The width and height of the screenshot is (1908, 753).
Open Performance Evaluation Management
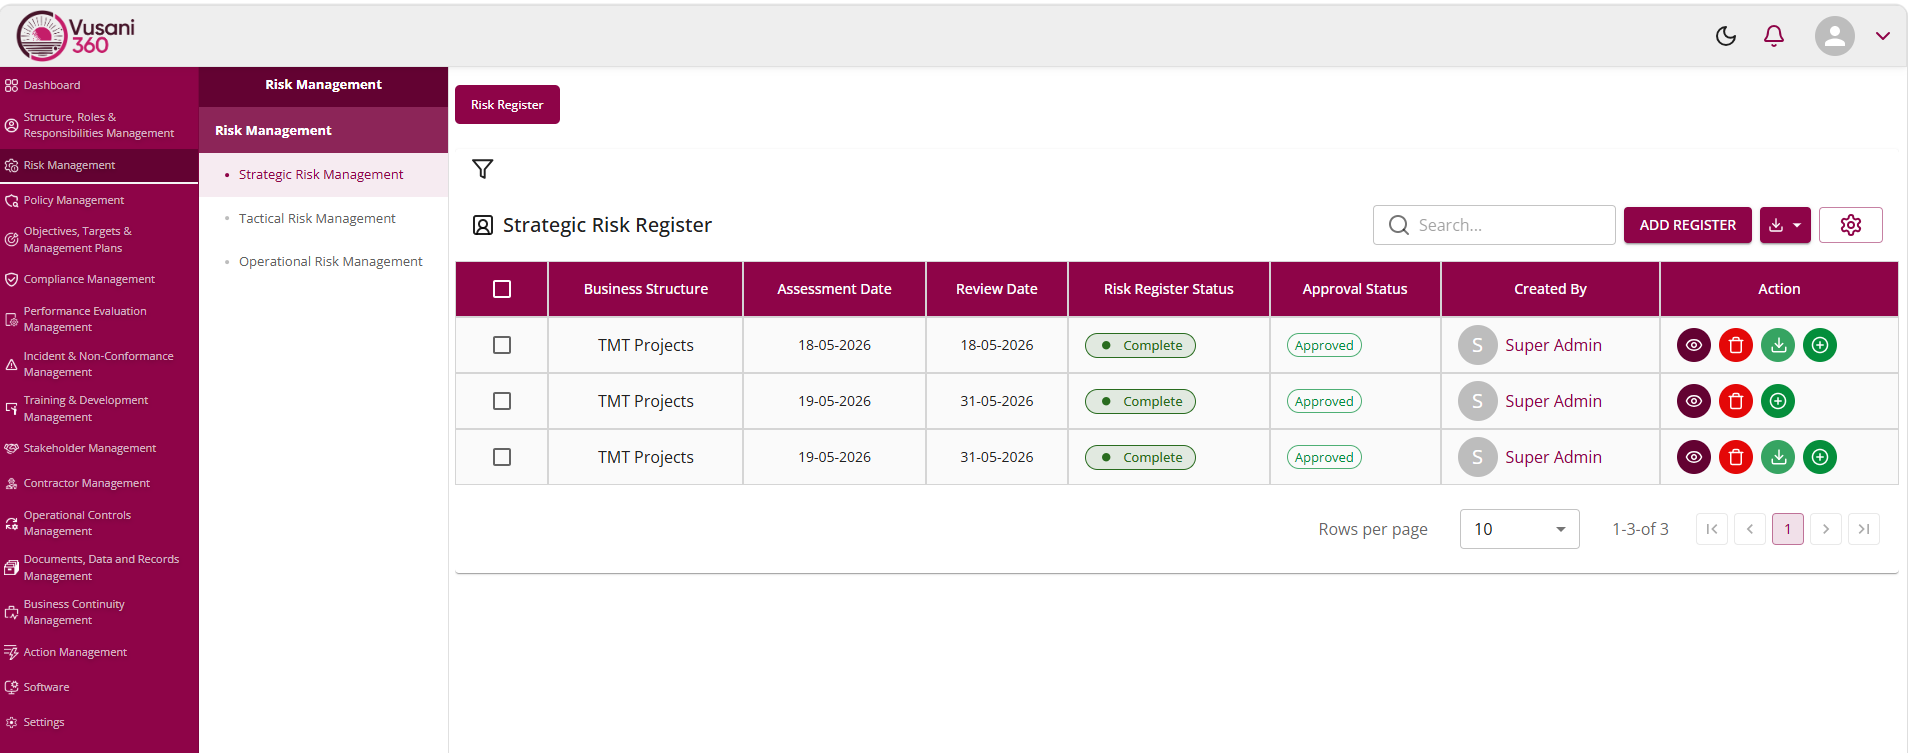click(x=99, y=319)
